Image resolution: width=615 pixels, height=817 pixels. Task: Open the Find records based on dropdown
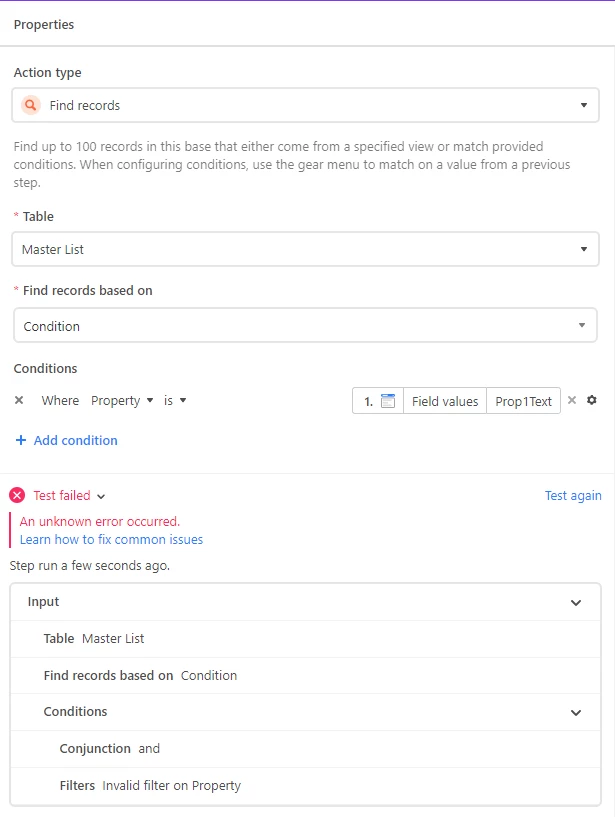[x=305, y=326]
